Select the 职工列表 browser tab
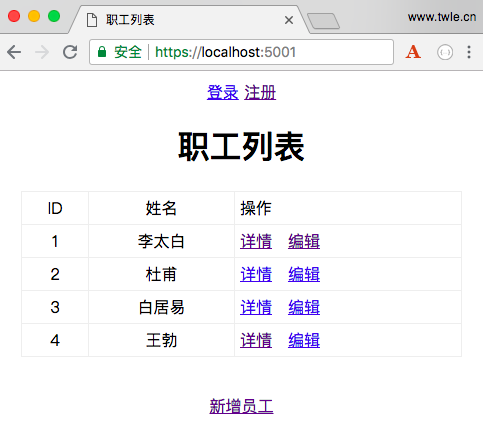 pyautogui.click(x=188, y=20)
